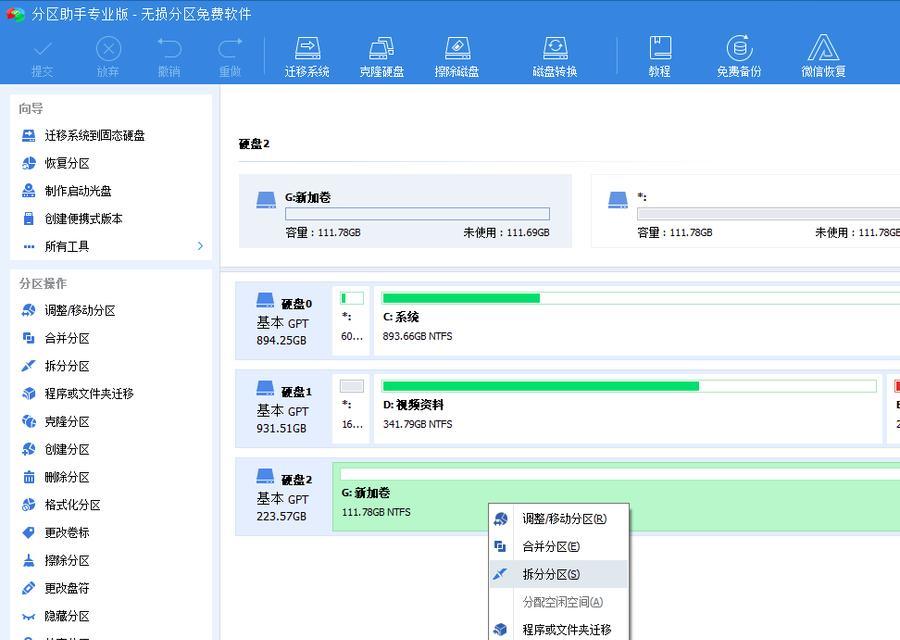Click the 免费备份 free backup icon
The image size is (900, 640).
click(x=739, y=48)
